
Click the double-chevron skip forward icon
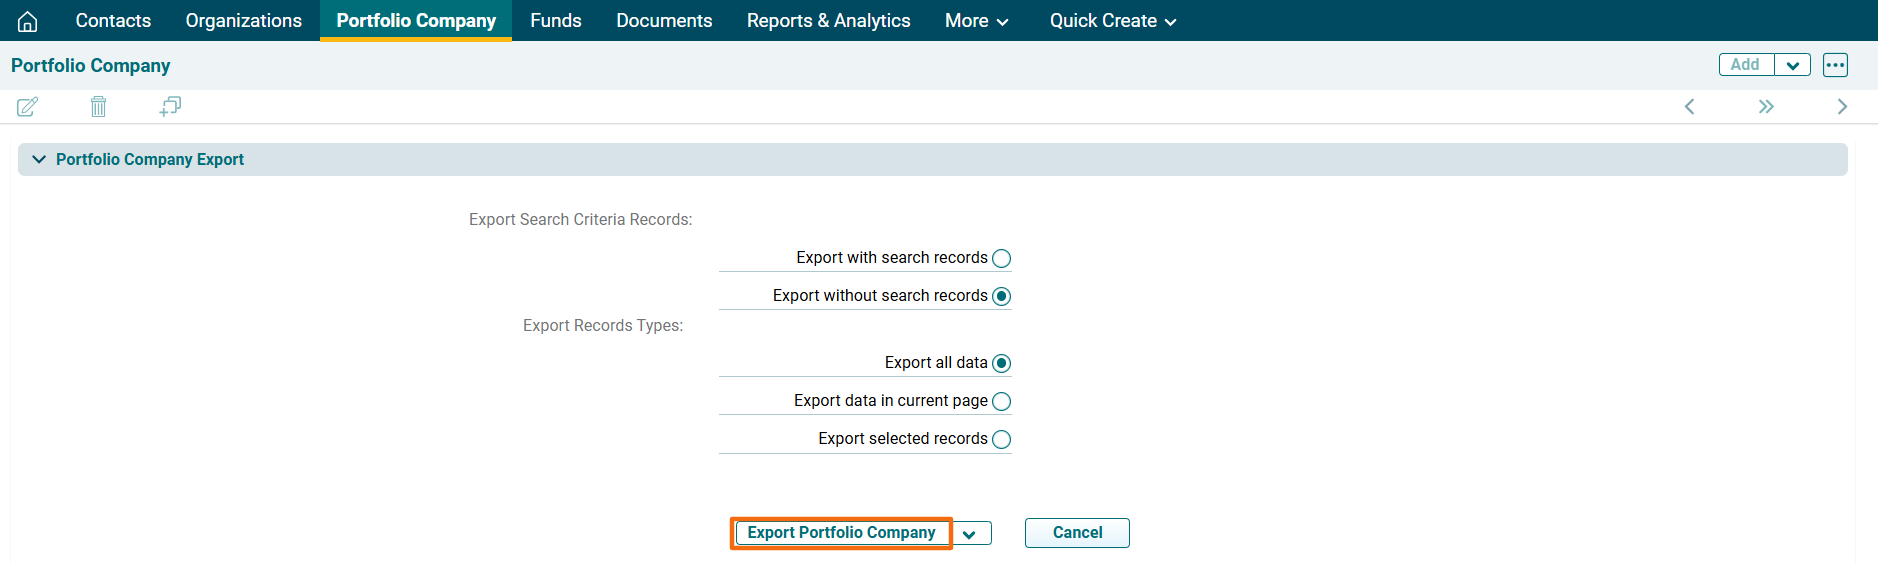point(1766,107)
